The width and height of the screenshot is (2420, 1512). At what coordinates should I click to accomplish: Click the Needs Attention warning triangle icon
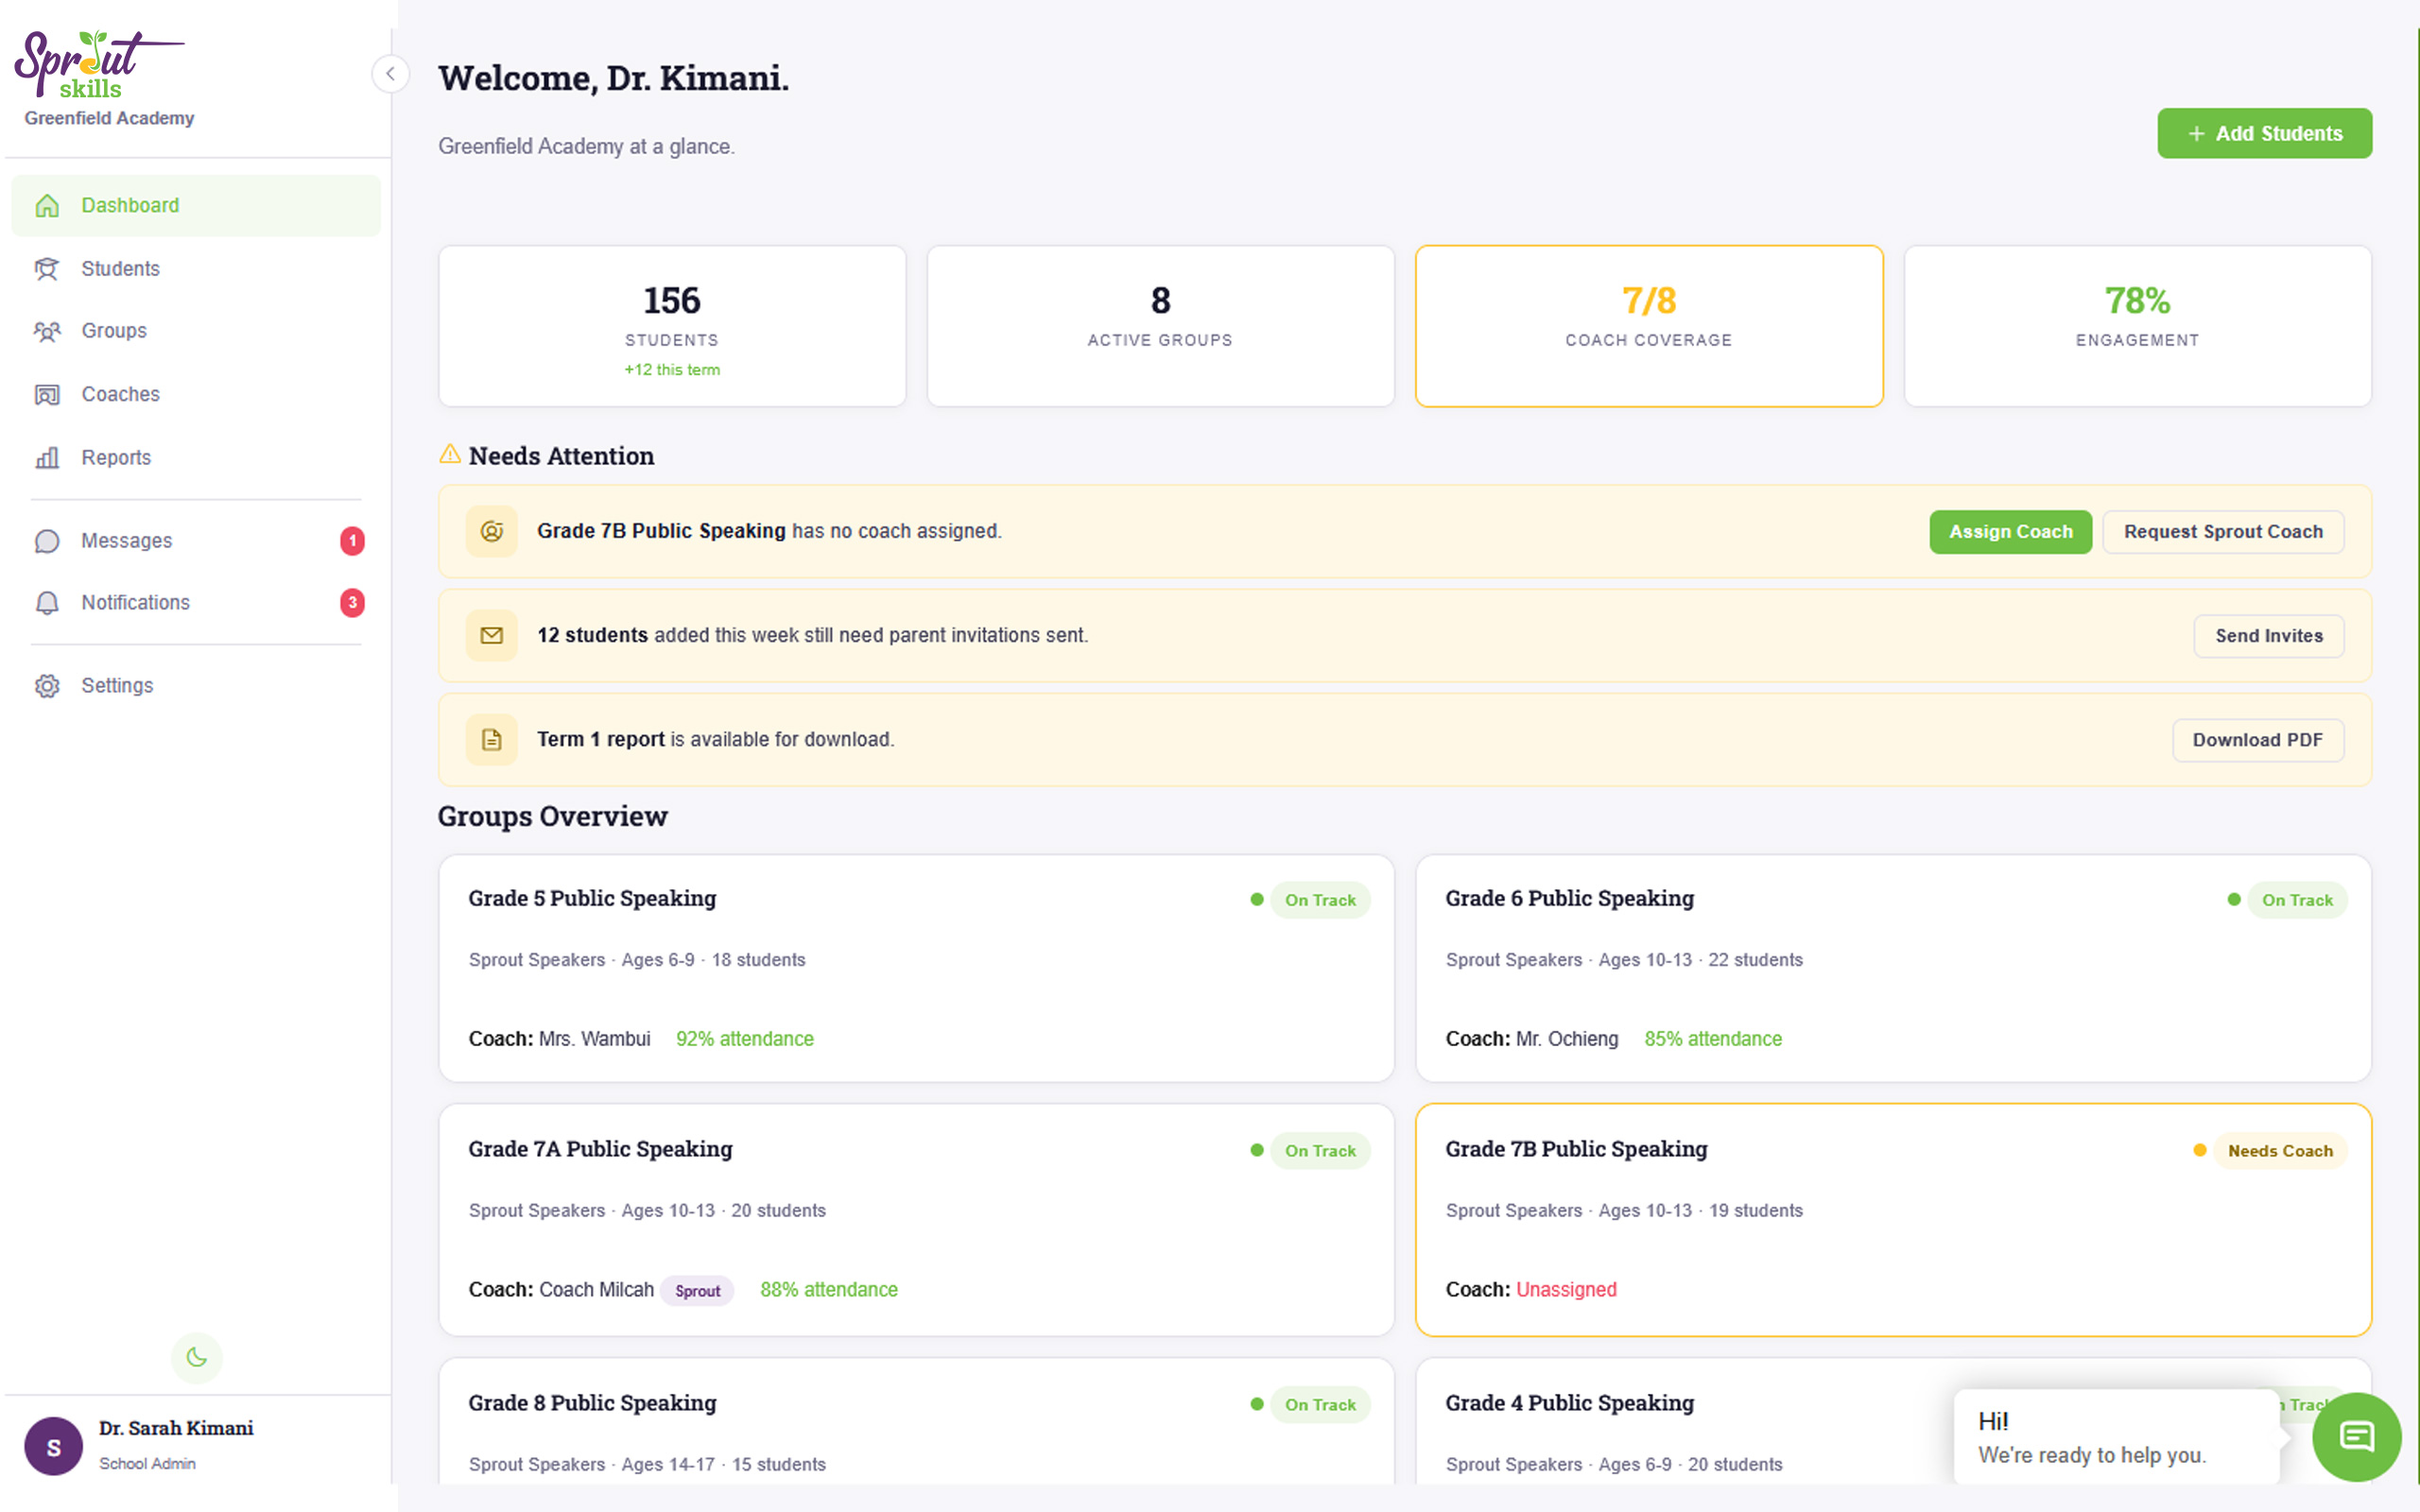(450, 454)
